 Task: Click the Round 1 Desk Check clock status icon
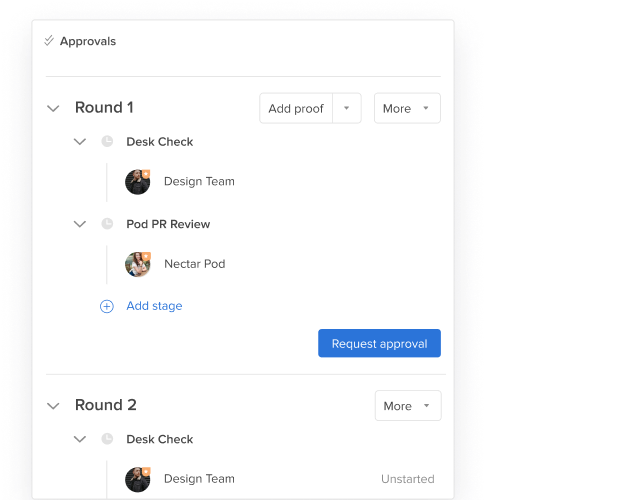click(x=107, y=141)
